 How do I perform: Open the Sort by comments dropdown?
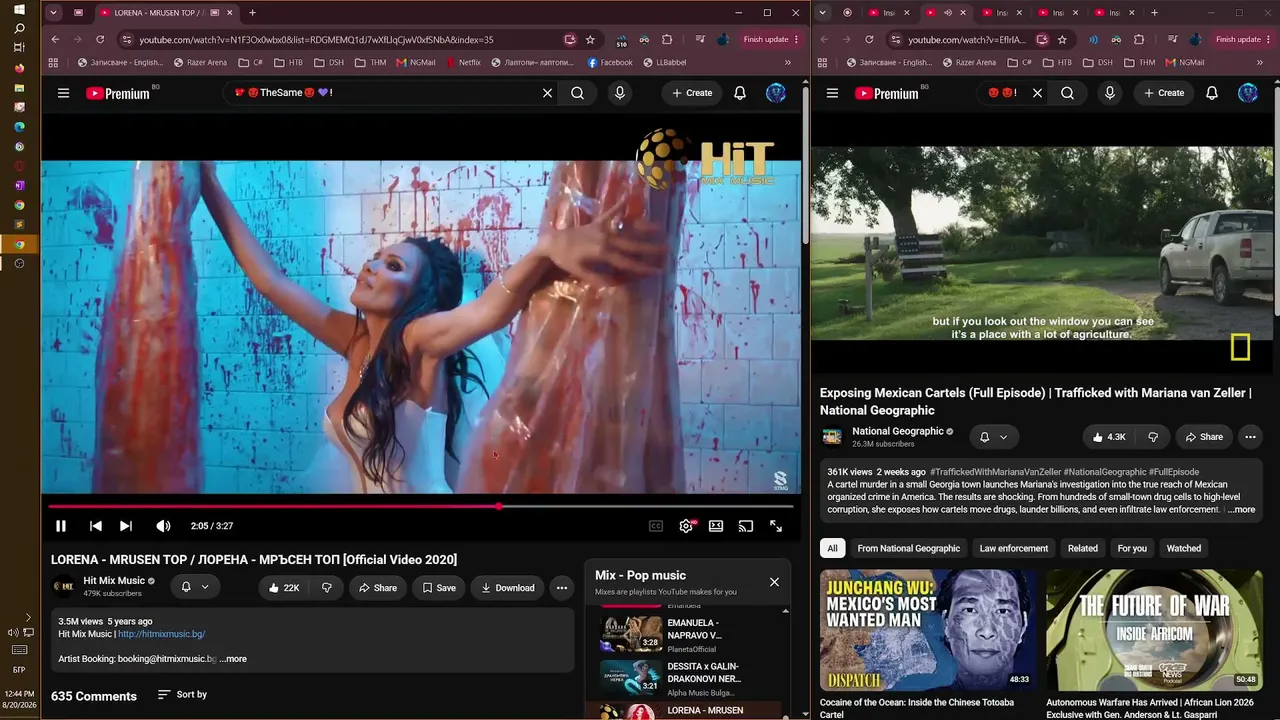182,695
